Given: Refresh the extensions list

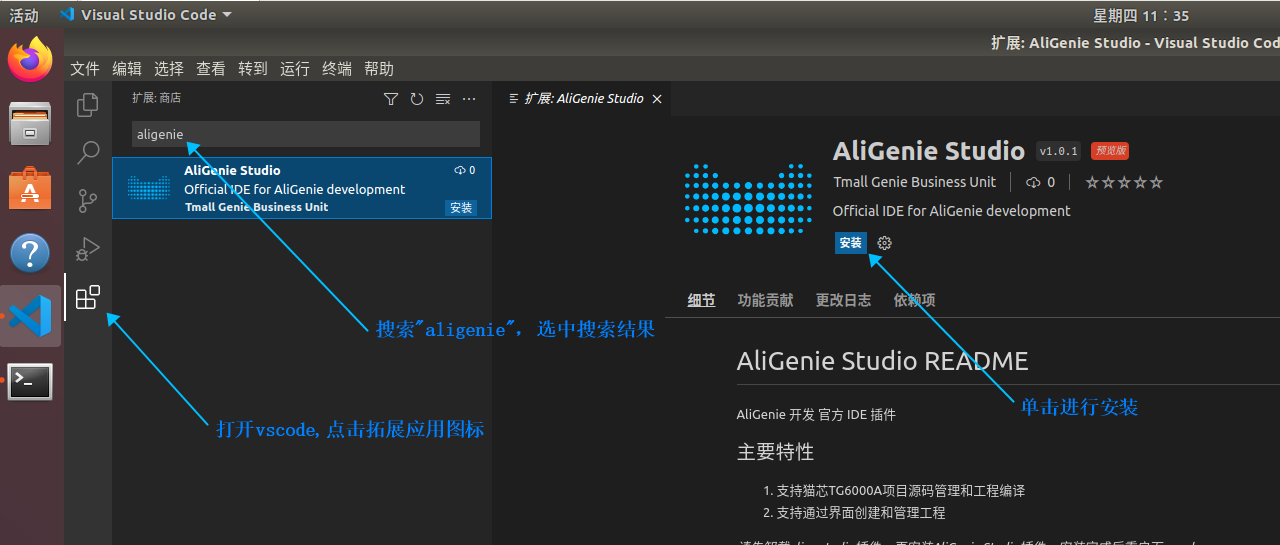Looking at the screenshot, I should pyautogui.click(x=417, y=99).
